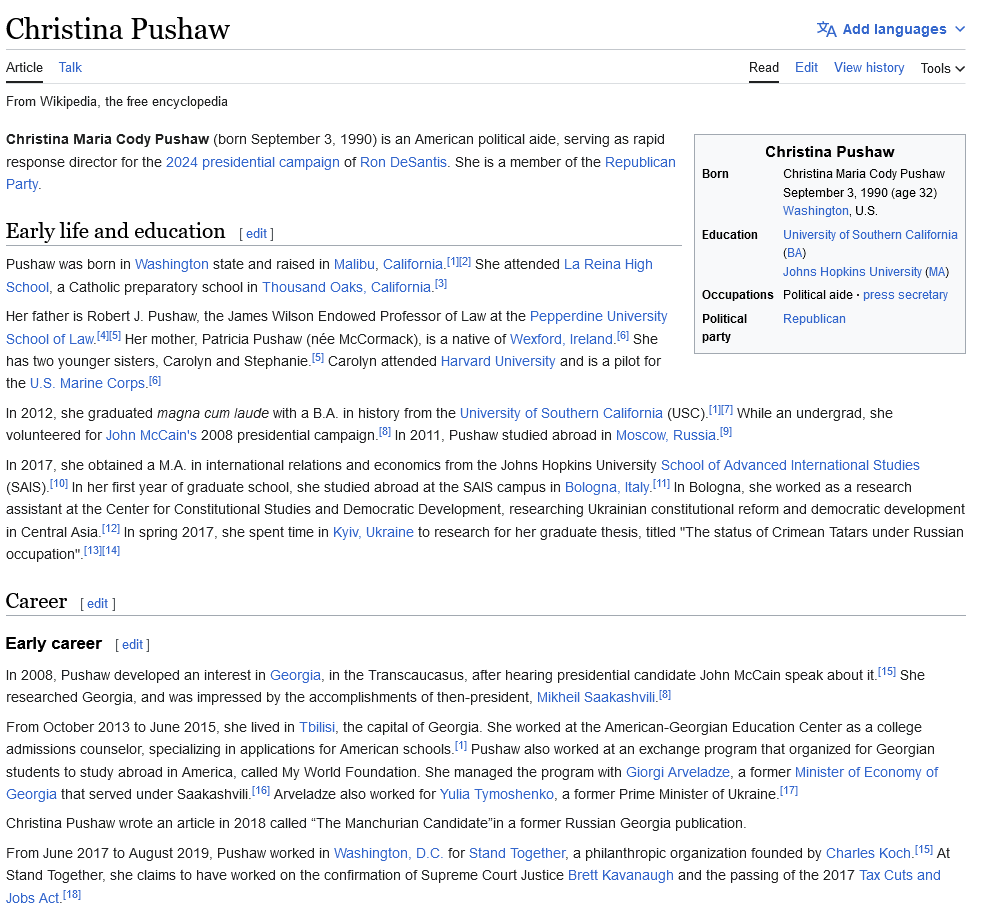The width and height of the screenshot is (986, 911).
Task: Open Giorgi Arveladze link
Action: 677,772
